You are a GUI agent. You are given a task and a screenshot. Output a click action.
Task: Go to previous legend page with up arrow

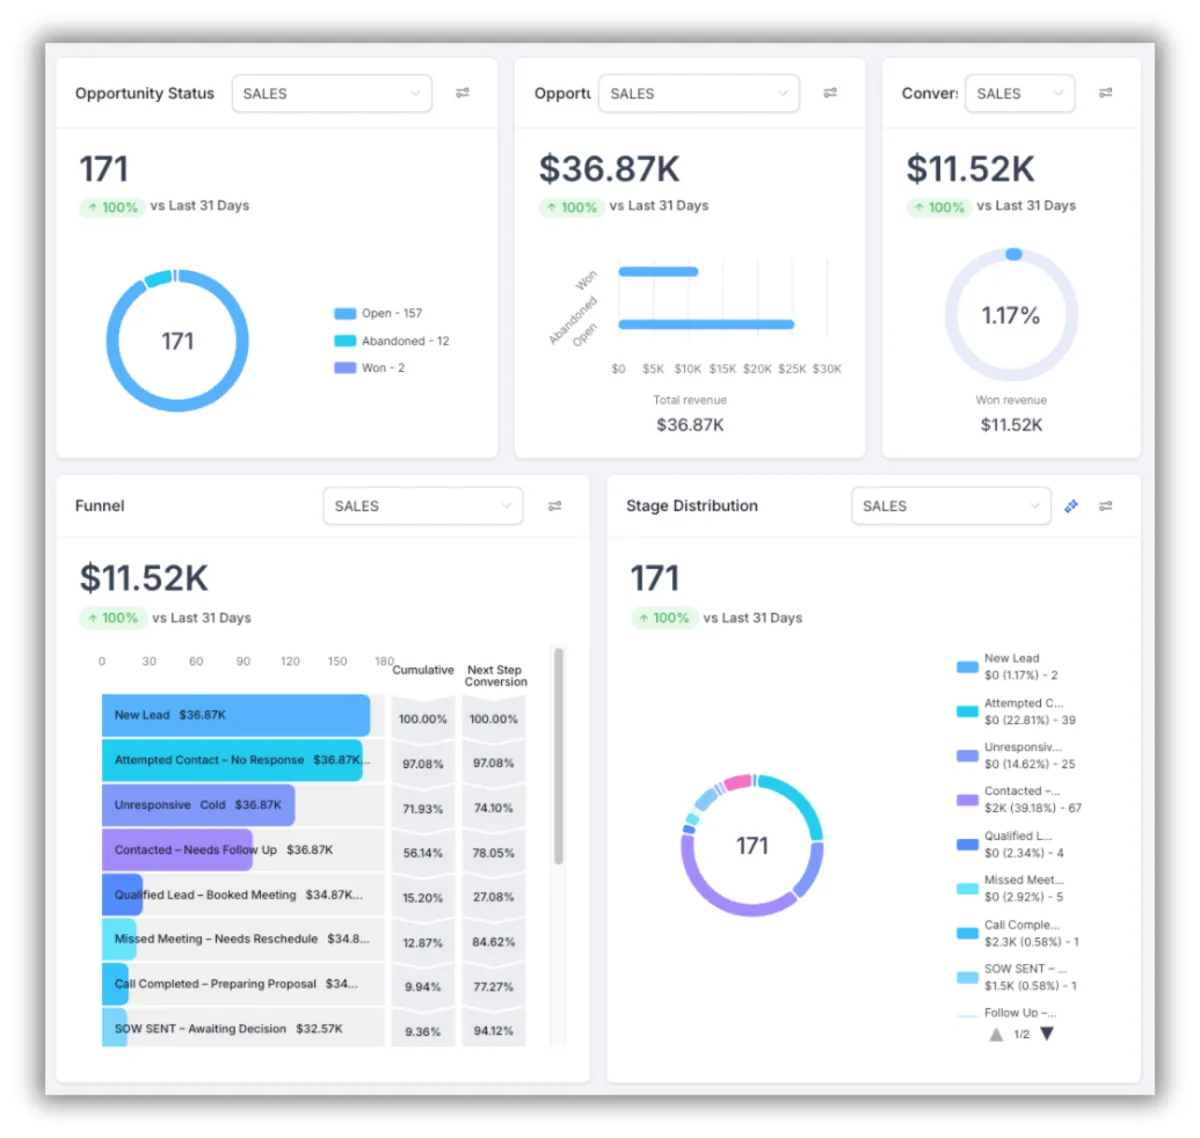(996, 1034)
